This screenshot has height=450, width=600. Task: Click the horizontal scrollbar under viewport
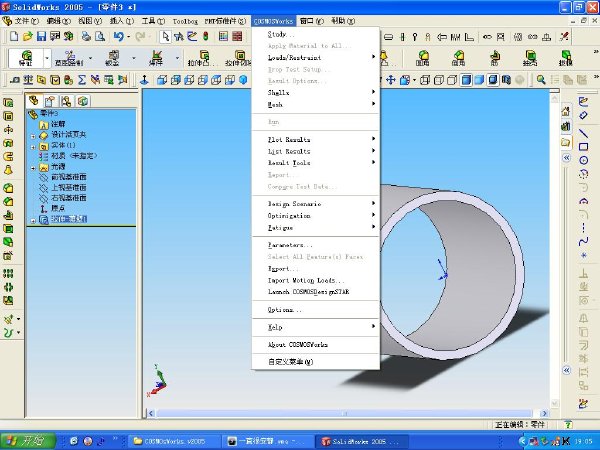click(x=344, y=413)
